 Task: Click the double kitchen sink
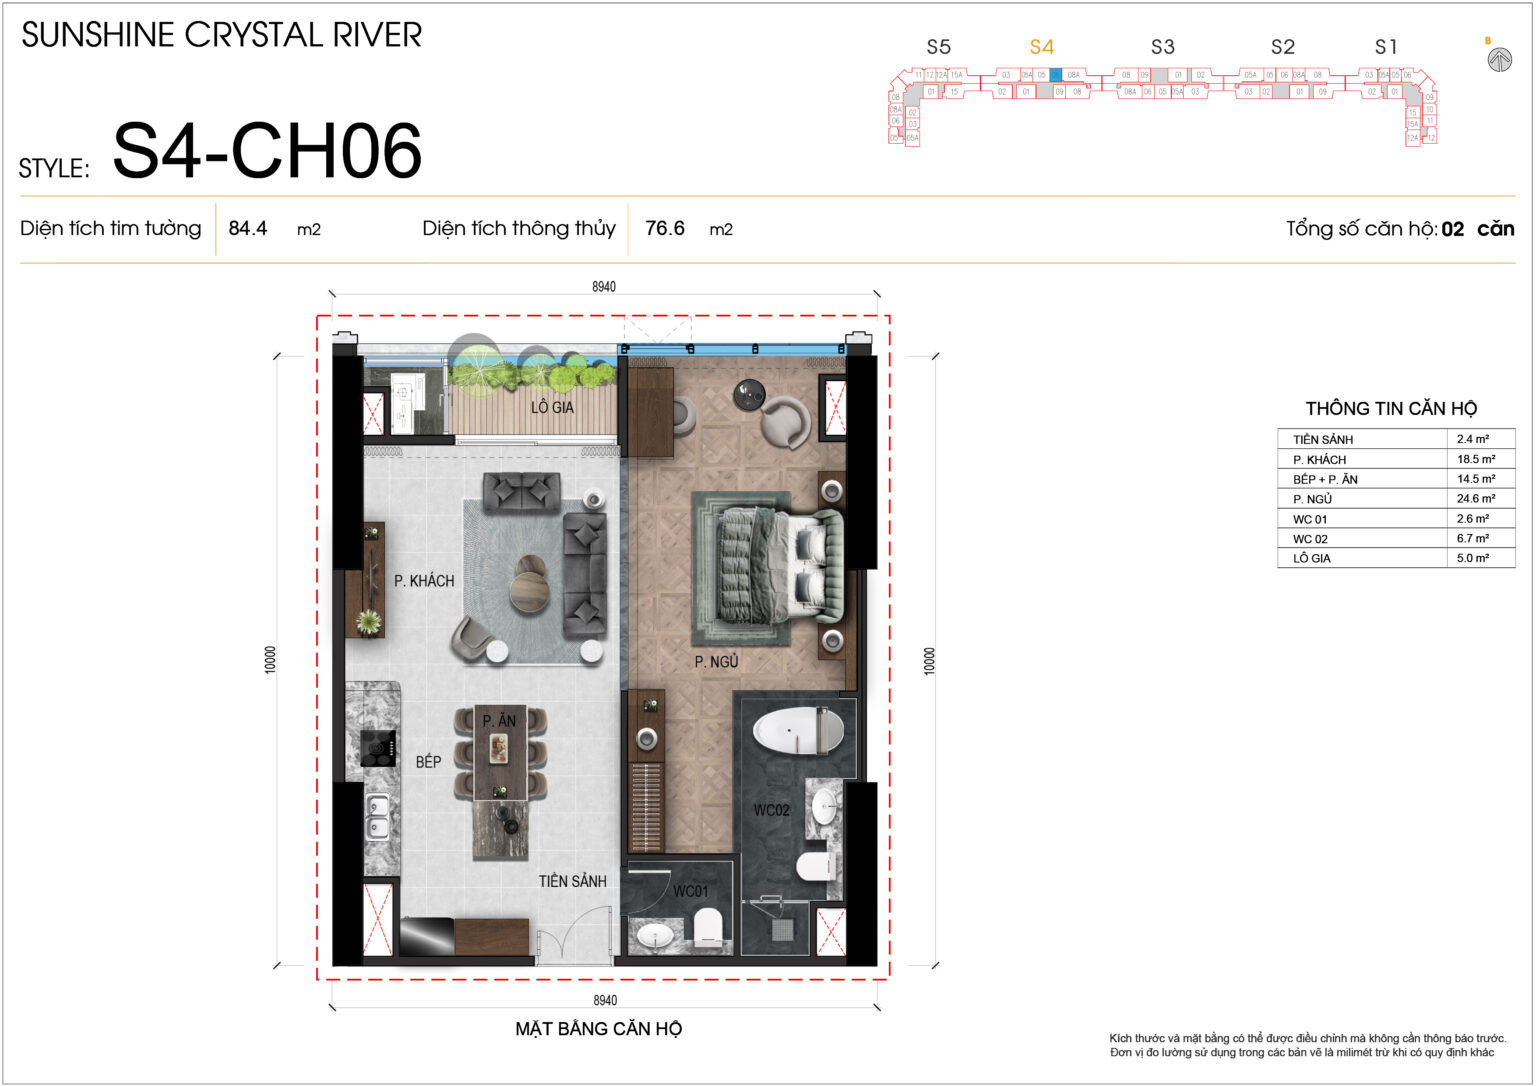[377, 817]
